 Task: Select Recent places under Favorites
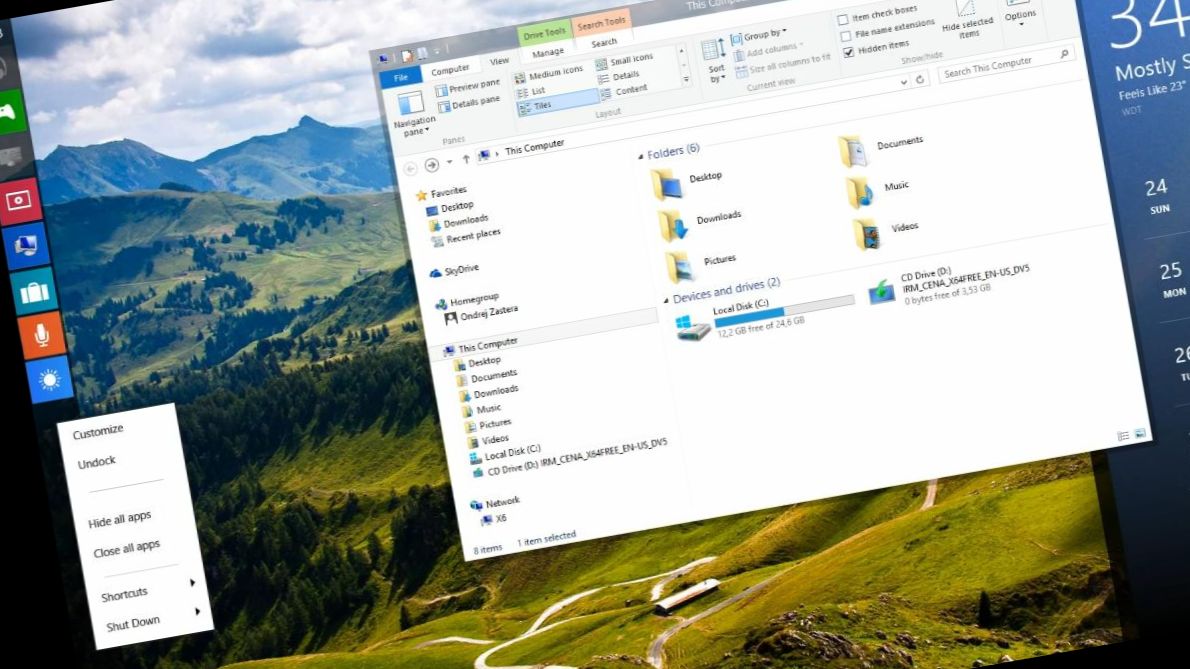[x=467, y=238]
